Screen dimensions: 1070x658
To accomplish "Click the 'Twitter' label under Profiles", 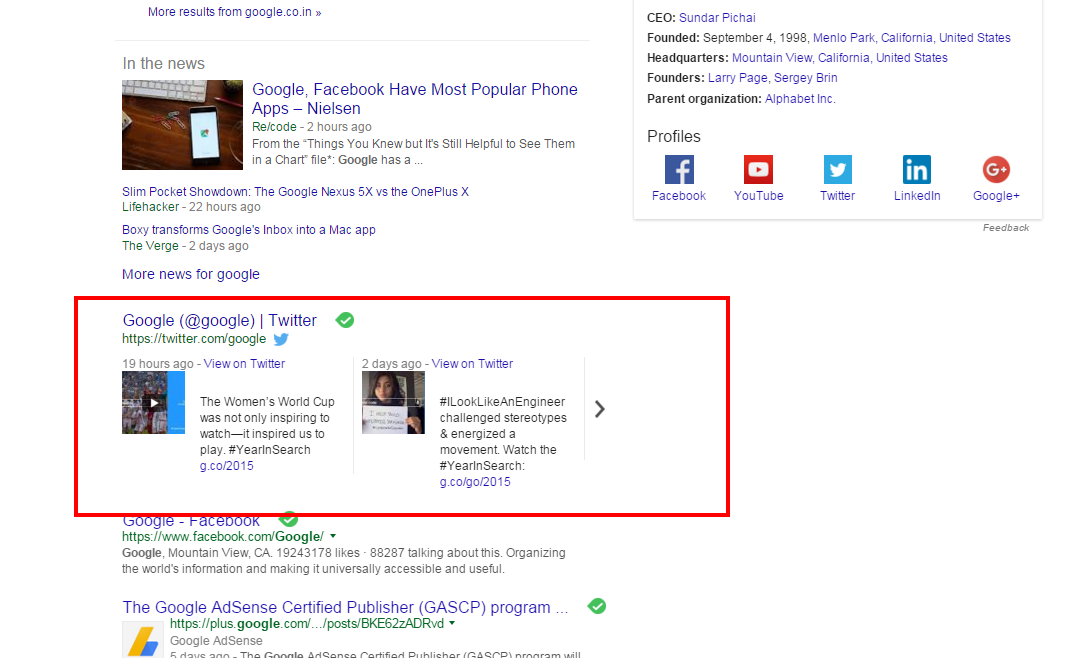I will click(x=837, y=196).
